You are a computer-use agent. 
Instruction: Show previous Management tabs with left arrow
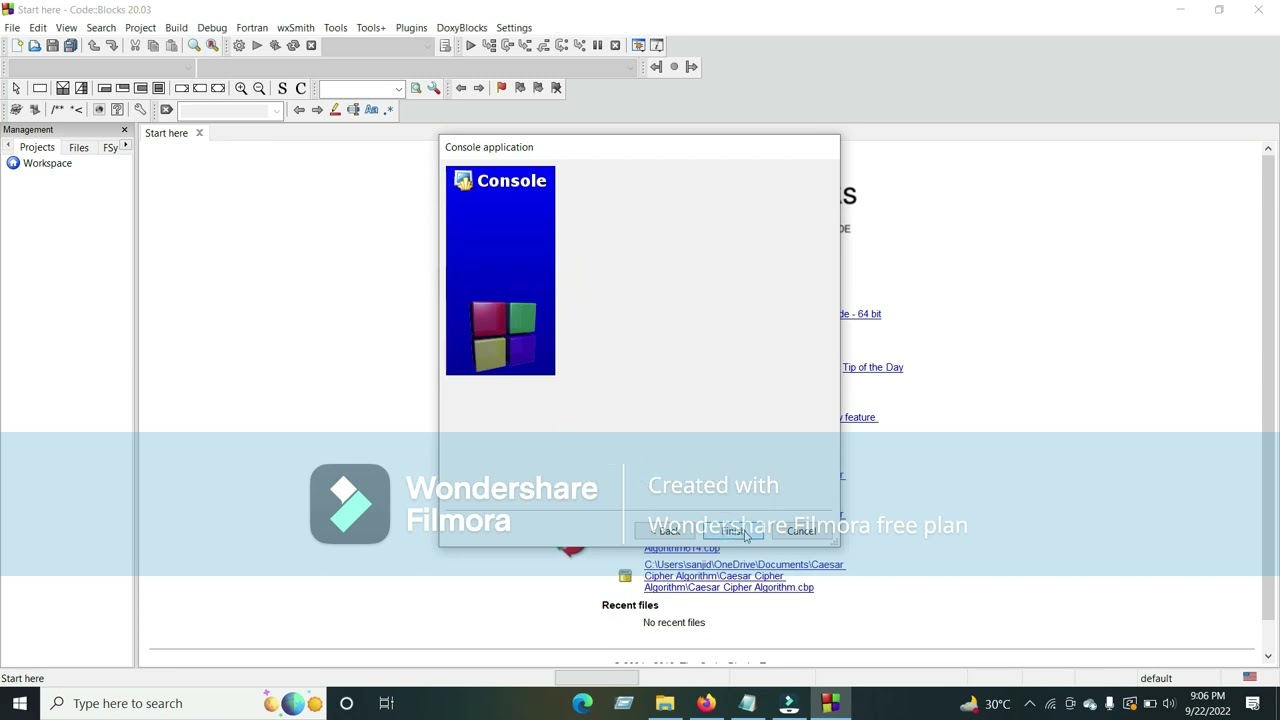8,147
